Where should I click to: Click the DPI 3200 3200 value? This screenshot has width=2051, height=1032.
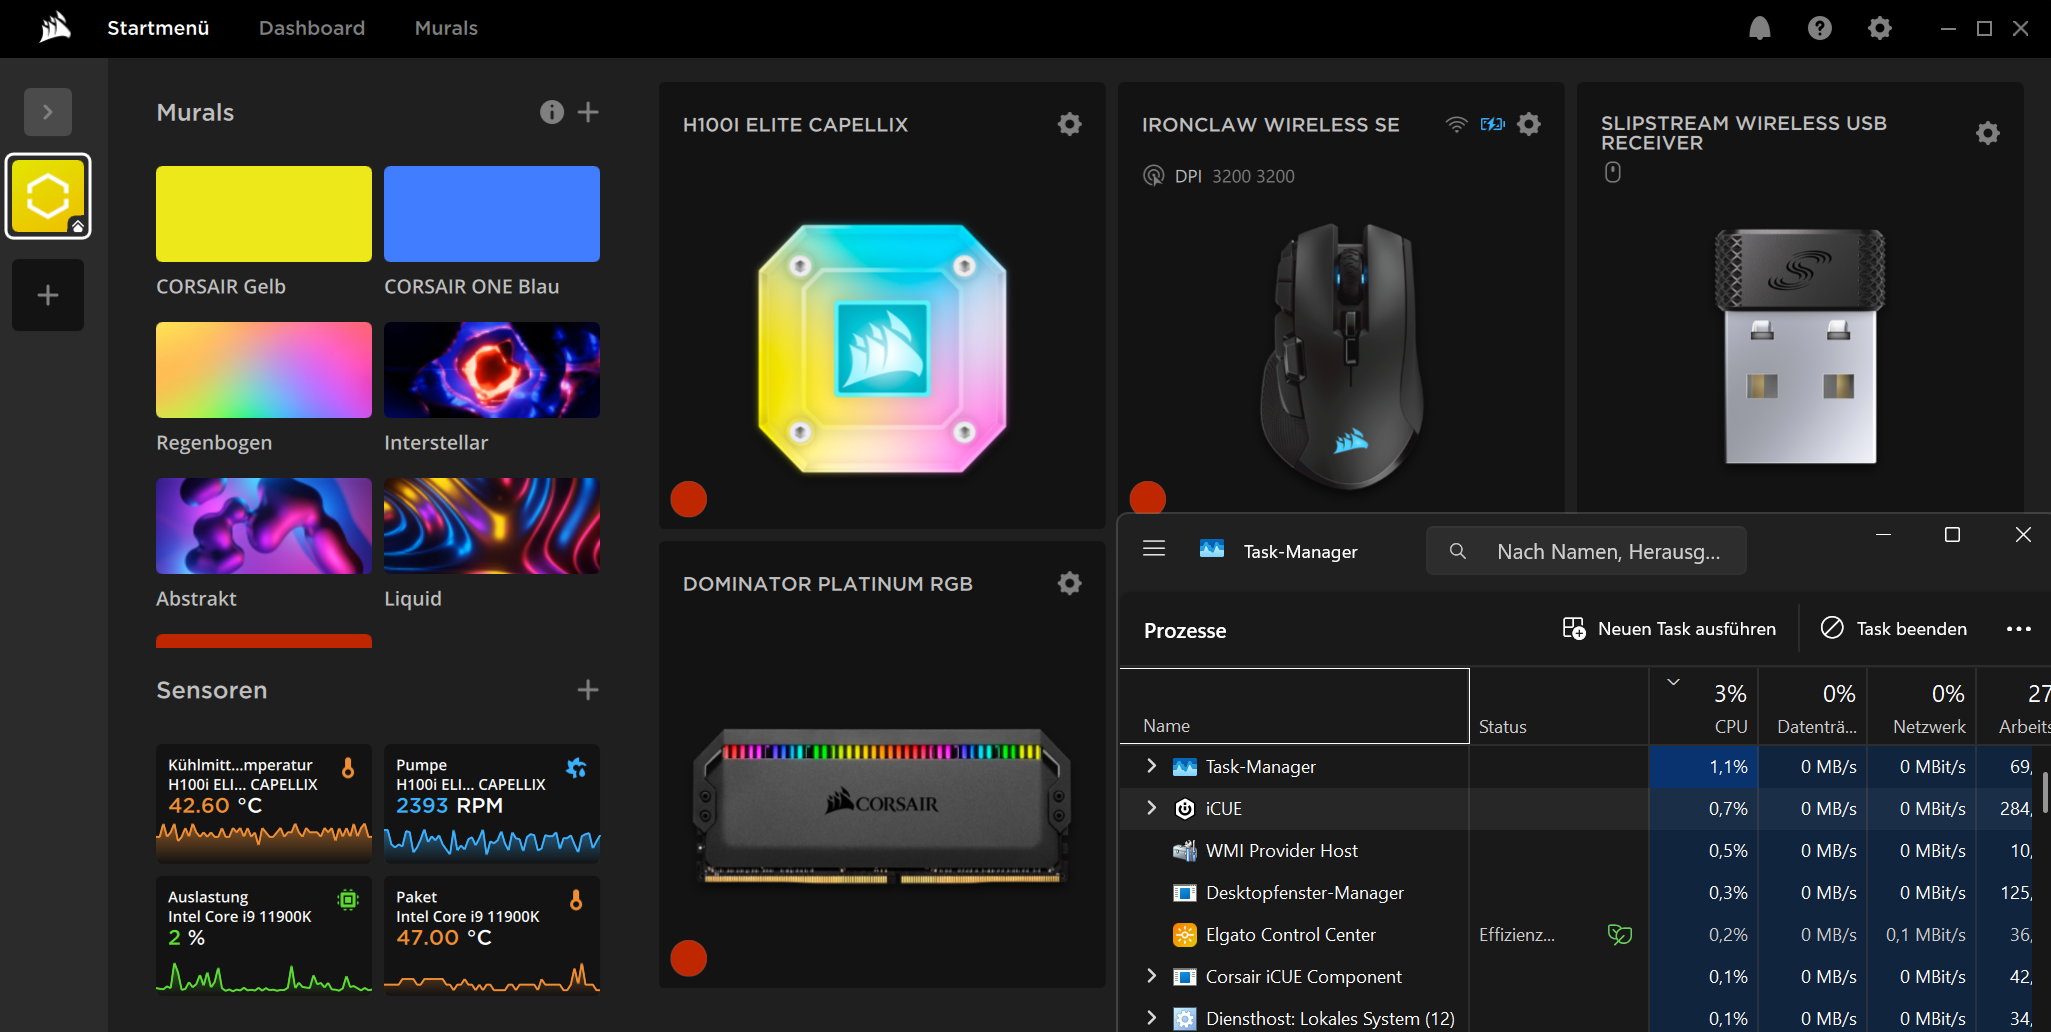tap(1253, 176)
